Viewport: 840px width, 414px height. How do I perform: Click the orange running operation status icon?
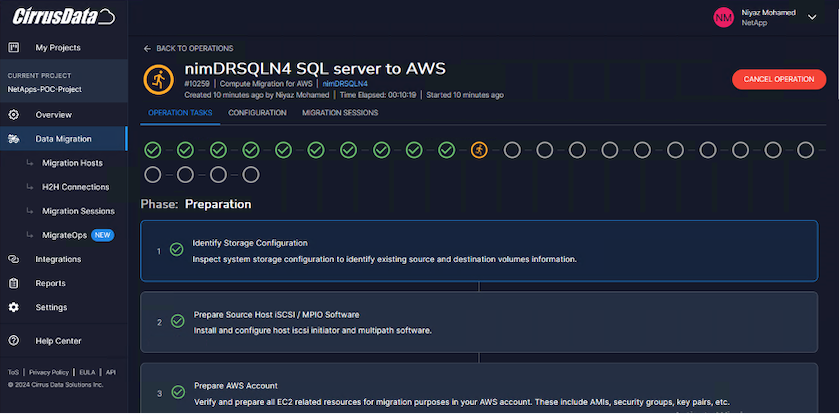[158, 78]
